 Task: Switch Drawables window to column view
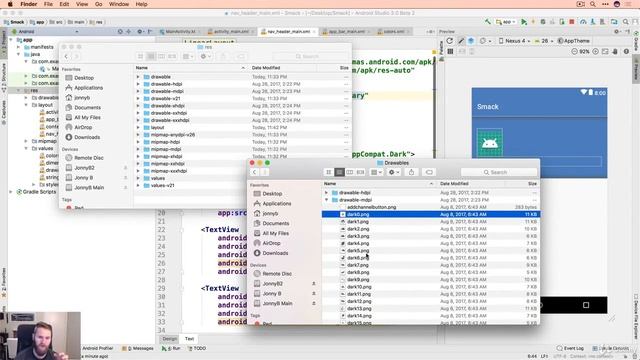350,172
